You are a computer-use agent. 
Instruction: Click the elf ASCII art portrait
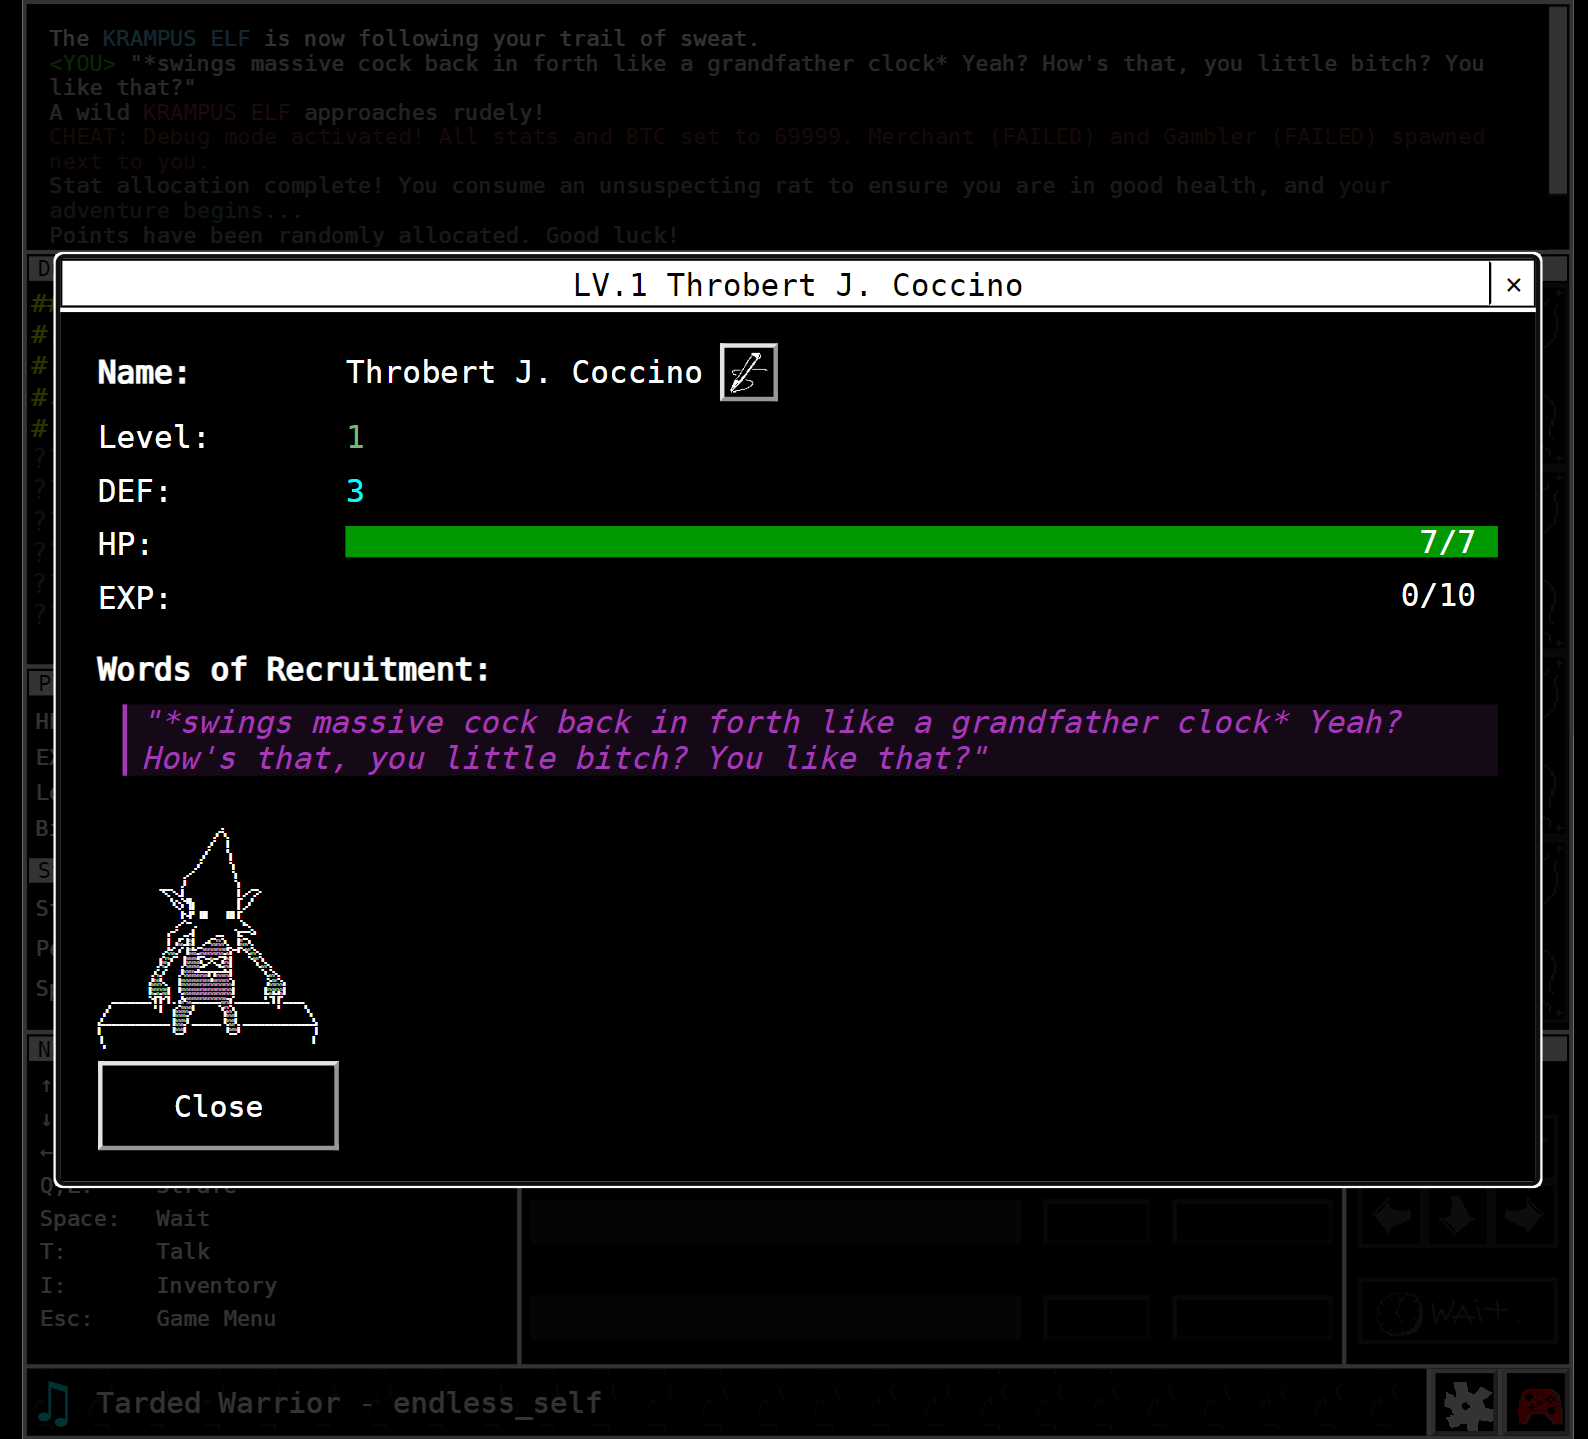pyautogui.click(x=208, y=937)
